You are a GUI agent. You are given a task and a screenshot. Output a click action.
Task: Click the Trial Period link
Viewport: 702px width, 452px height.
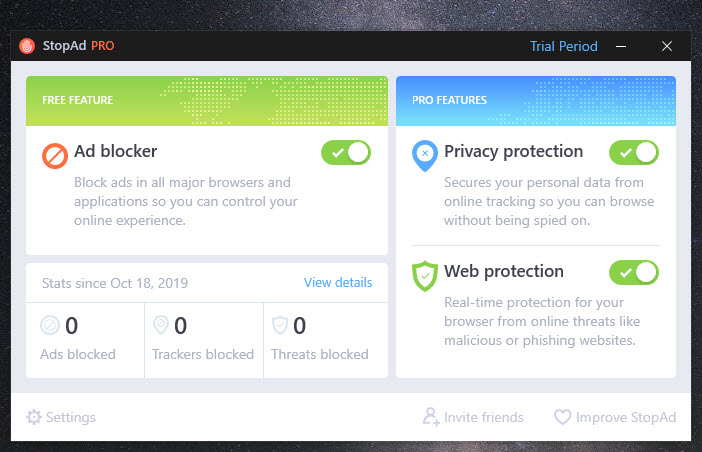click(x=563, y=46)
